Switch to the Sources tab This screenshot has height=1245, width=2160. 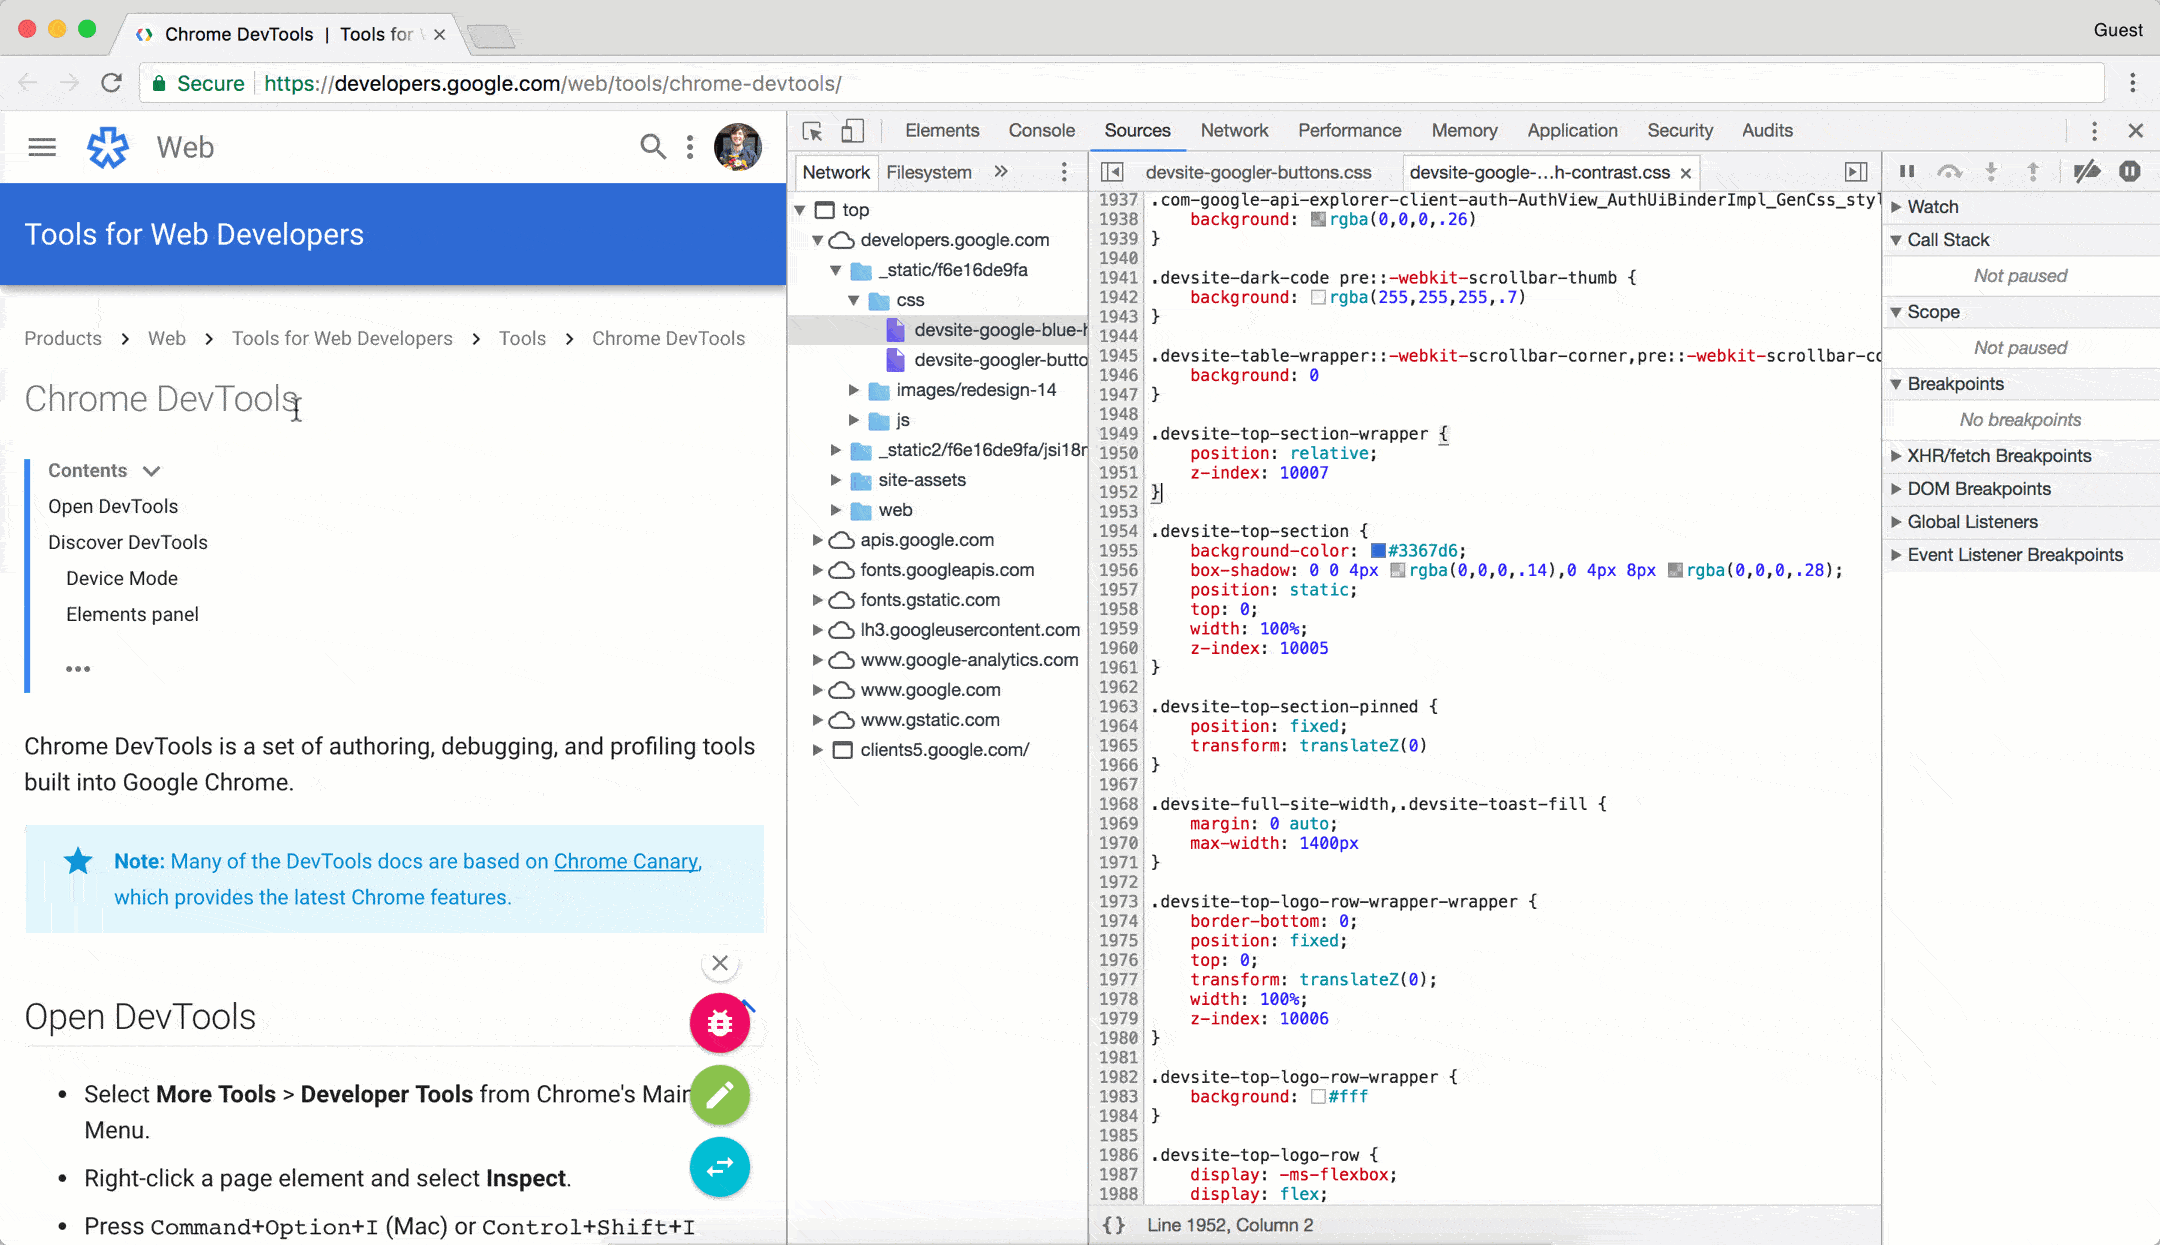coord(1138,131)
